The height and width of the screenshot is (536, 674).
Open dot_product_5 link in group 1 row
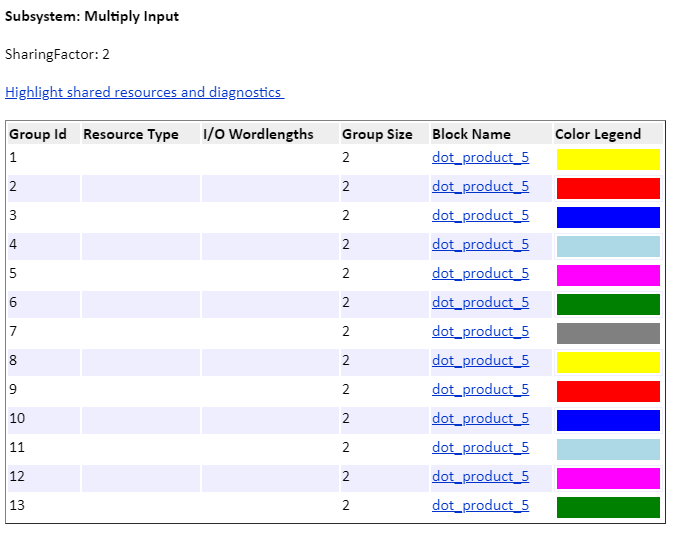(x=480, y=158)
